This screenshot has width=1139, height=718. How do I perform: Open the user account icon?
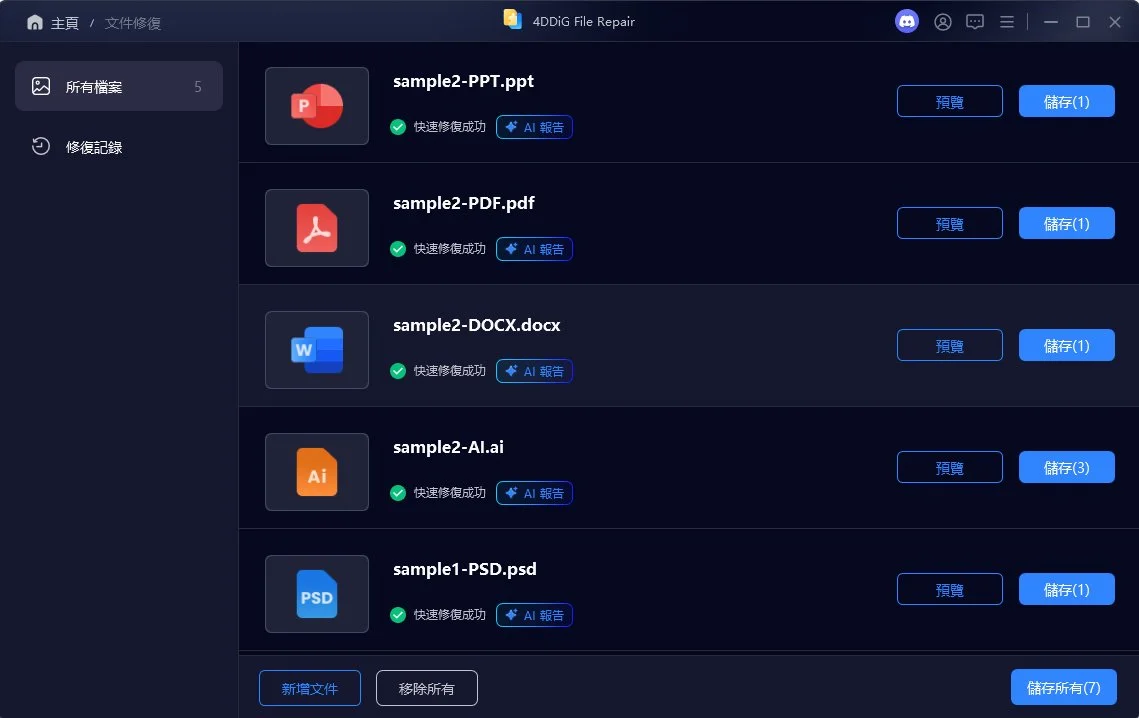[x=943, y=23]
